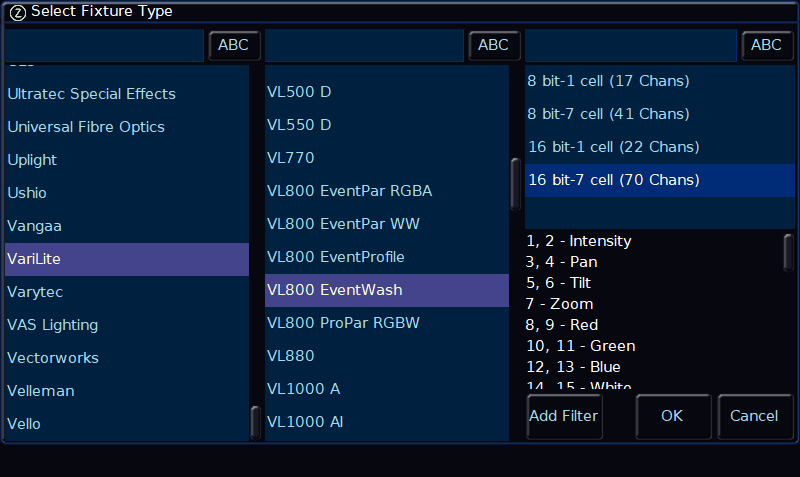This screenshot has height=477, width=800.
Task: Click the fixture model list scrollbar handle
Action: tap(515, 184)
